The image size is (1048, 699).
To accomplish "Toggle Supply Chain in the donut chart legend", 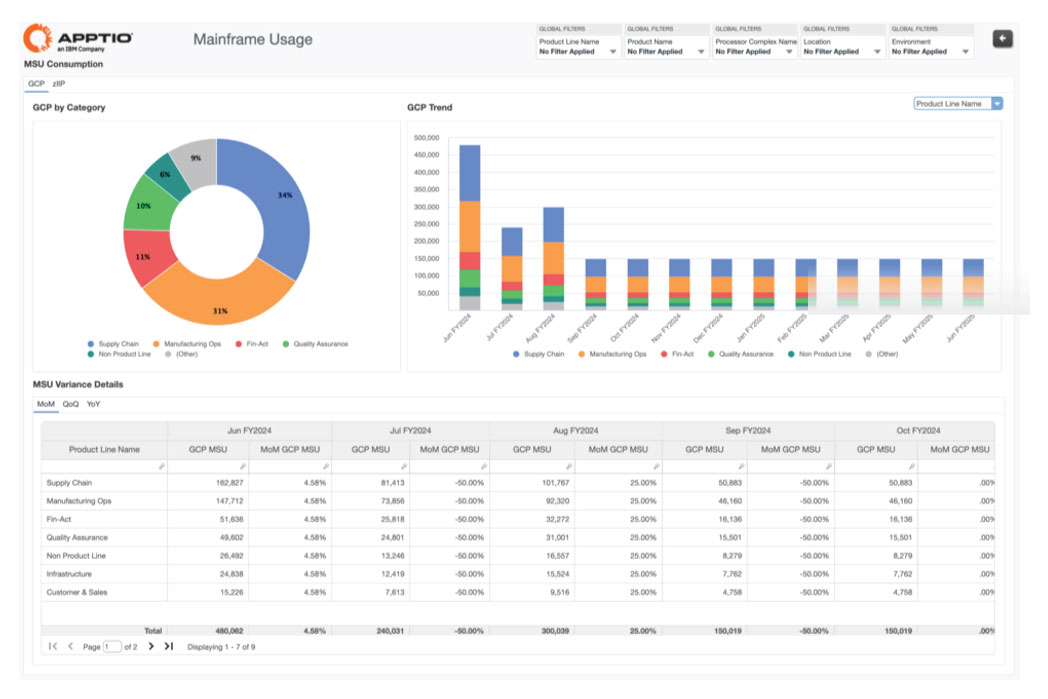I will [113, 344].
